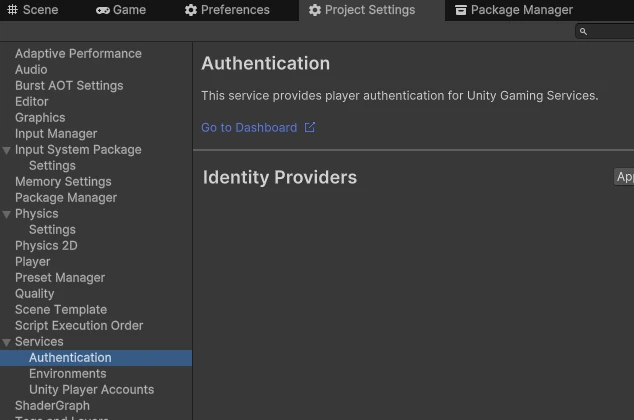Select the Services entry

tap(39, 342)
